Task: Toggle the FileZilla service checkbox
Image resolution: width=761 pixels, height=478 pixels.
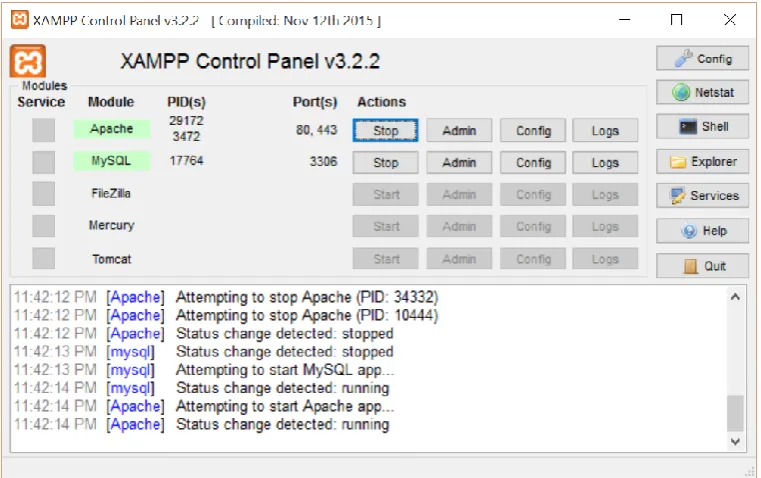Action: click(44, 194)
